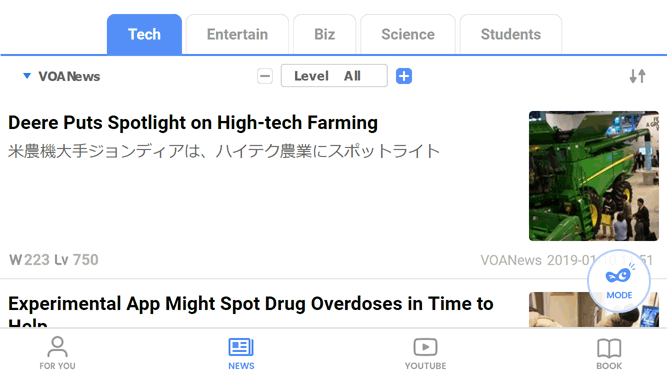Click the Japanese translation subtitle text

click(224, 151)
